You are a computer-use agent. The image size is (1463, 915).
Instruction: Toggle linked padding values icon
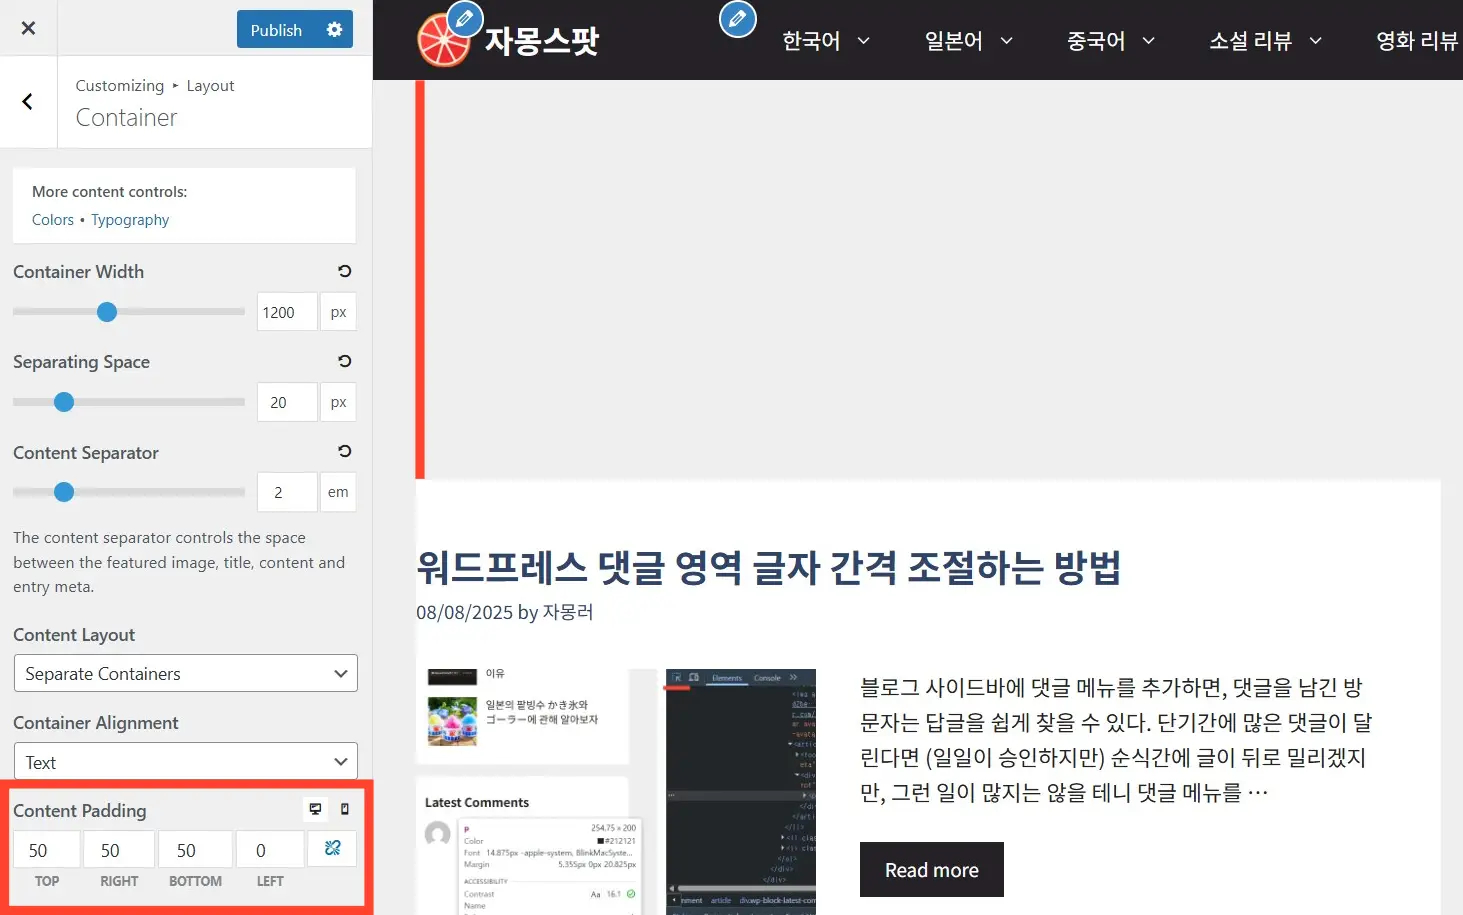(332, 849)
